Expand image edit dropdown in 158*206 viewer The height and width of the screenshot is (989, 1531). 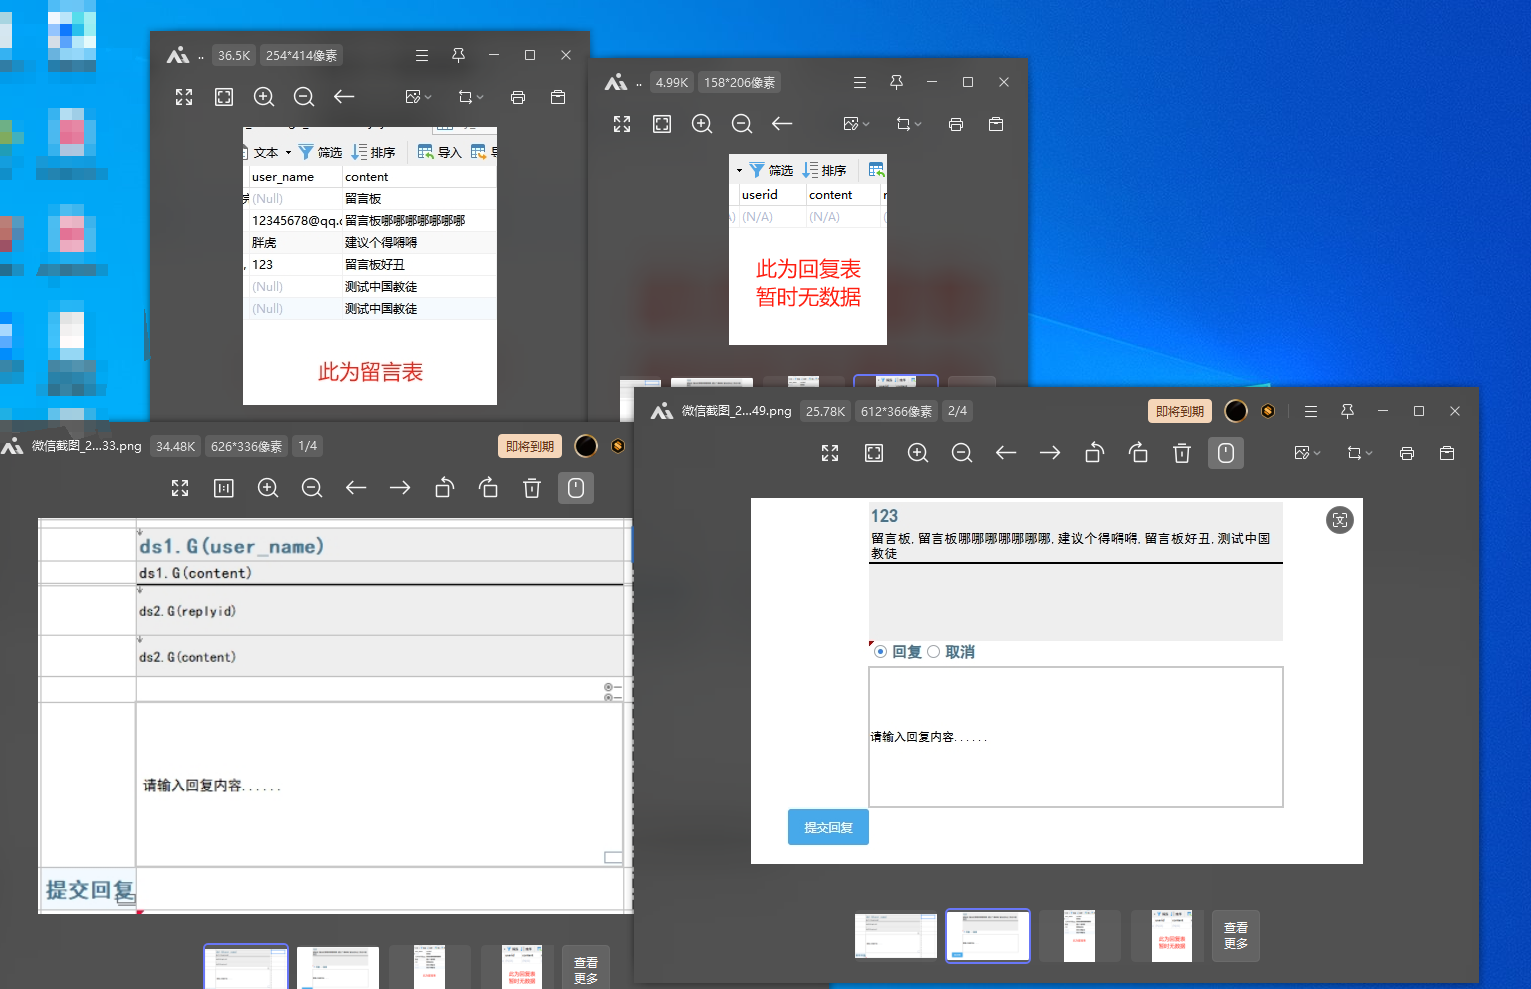856,124
